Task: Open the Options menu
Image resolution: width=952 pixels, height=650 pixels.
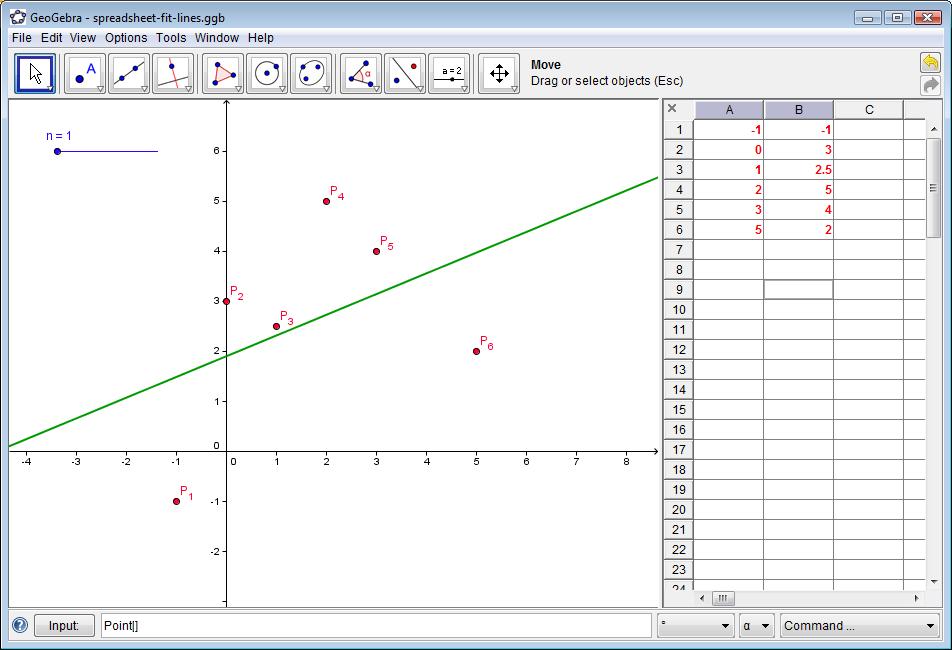Action: [x=126, y=38]
